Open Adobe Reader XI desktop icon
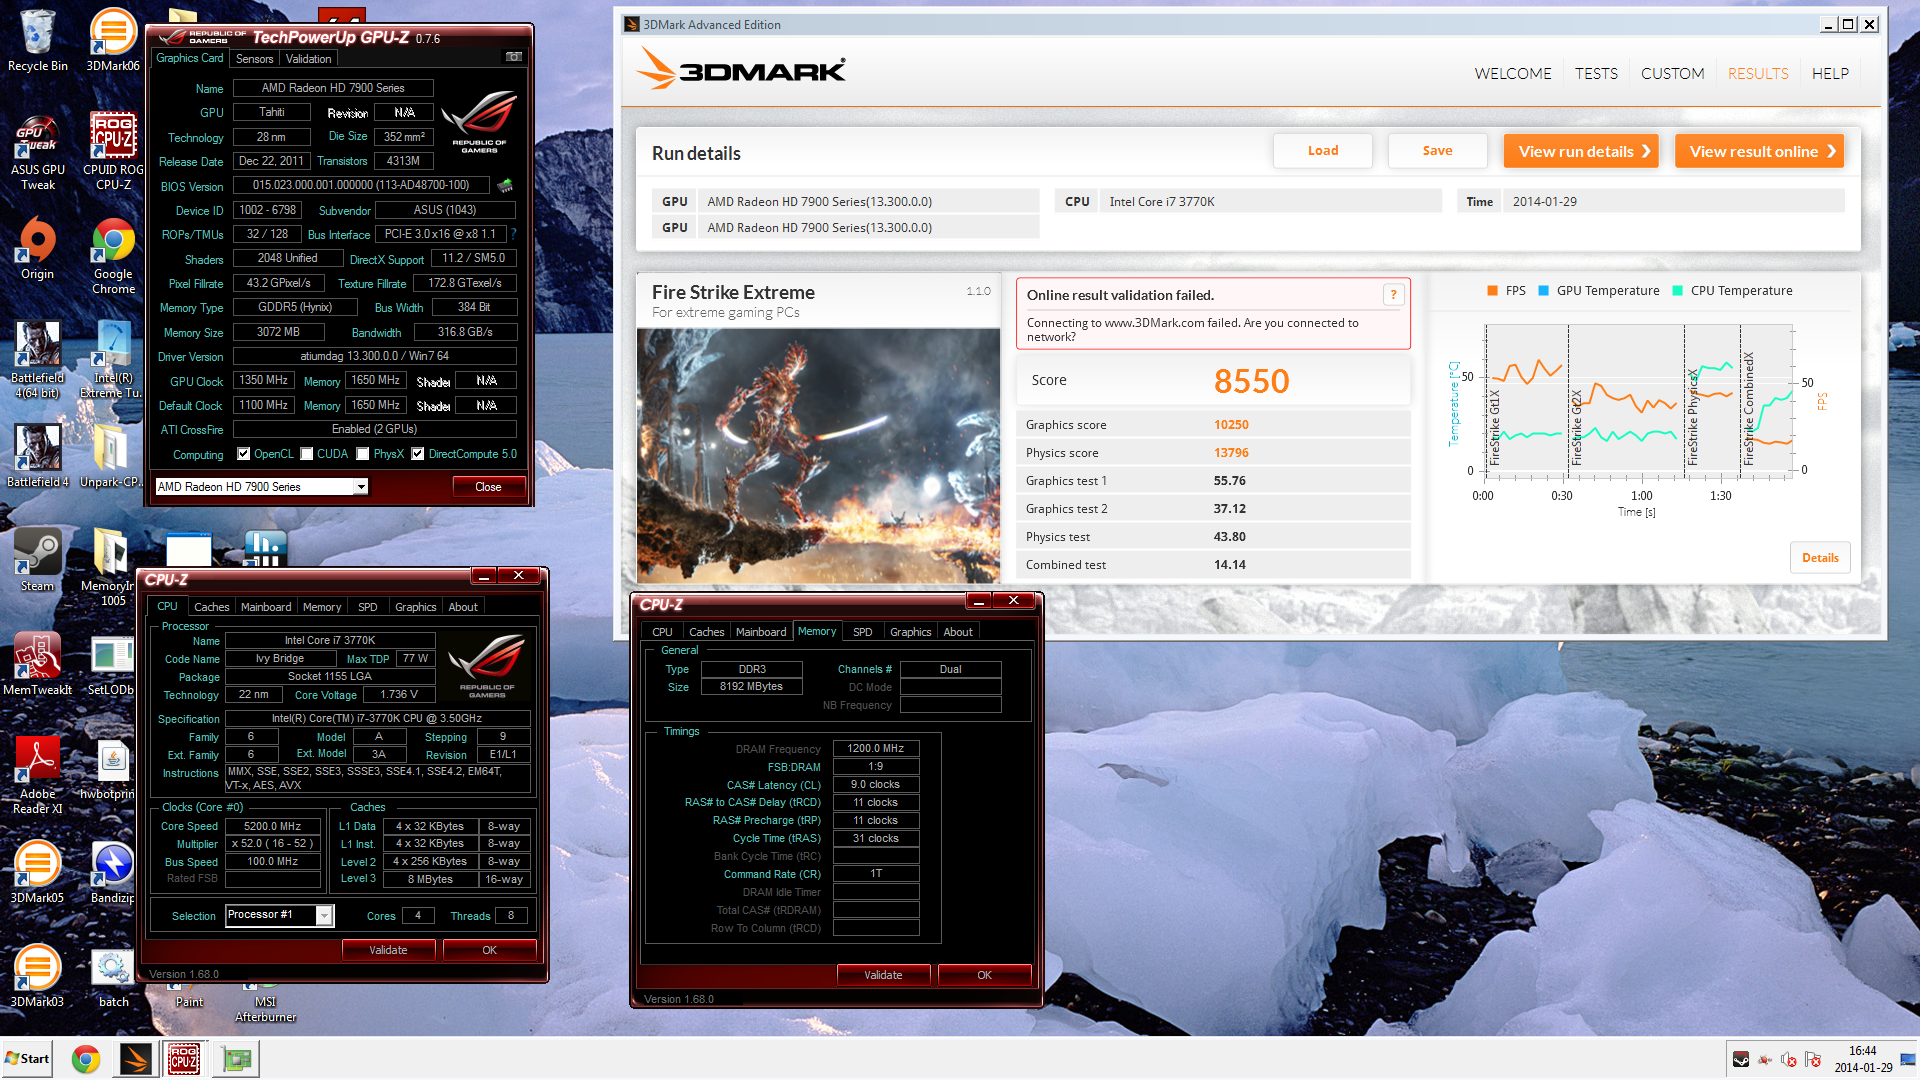This screenshot has height=1080, width=1920. (38, 775)
